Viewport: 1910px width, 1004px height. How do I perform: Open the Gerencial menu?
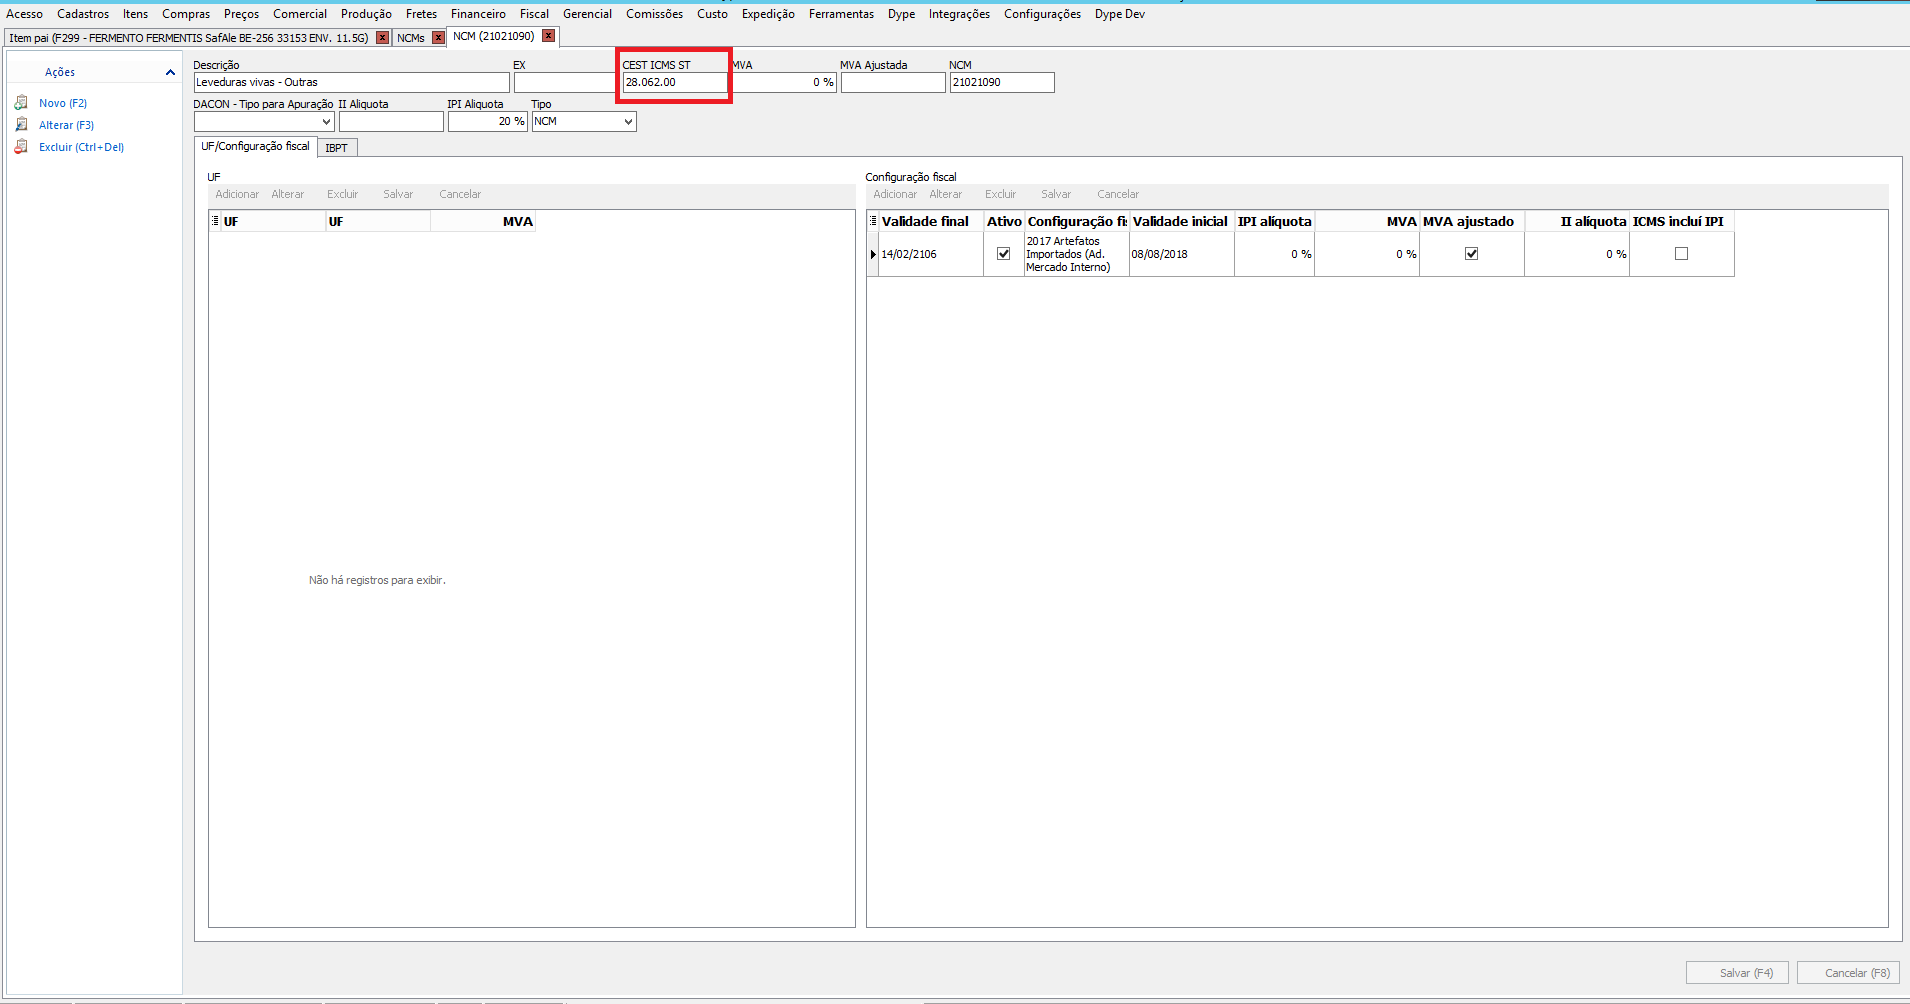click(x=587, y=14)
